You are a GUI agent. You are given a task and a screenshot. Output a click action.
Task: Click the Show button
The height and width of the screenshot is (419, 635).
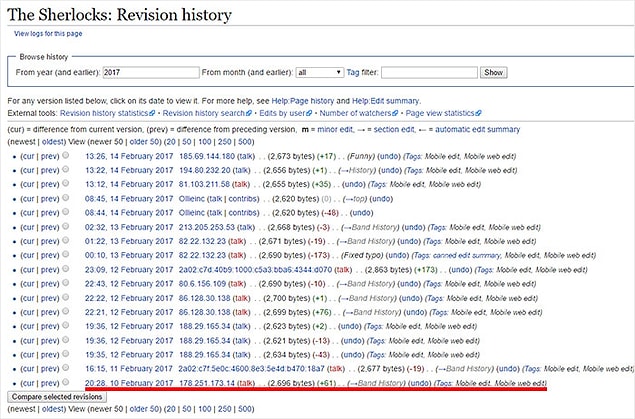click(x=494, y=72)
